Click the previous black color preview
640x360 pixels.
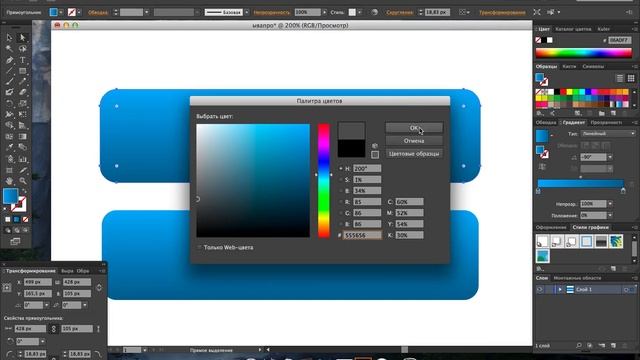tap(351, 149)
